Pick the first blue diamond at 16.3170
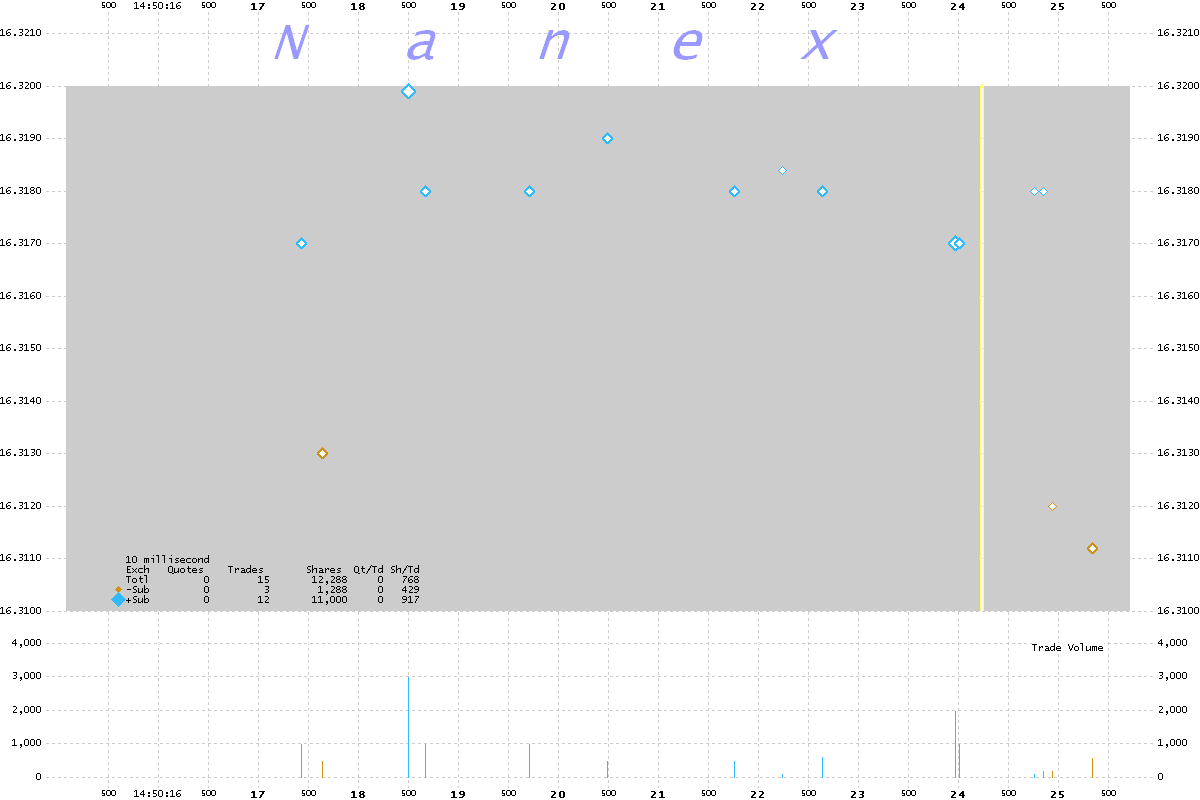This screenshot has height=800, width=1200. point(301,243)
